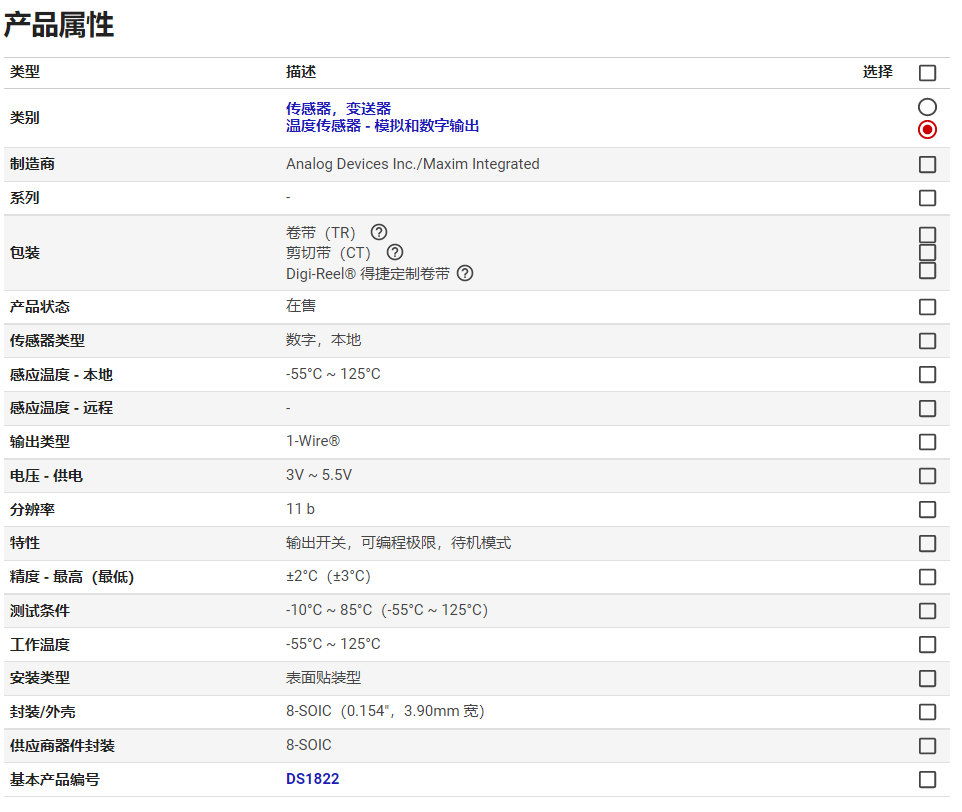962x812 pixels.
Task: Click the 8-SOIC (0.154", 3.90mm 宽) package value
Action: [385, 711]
